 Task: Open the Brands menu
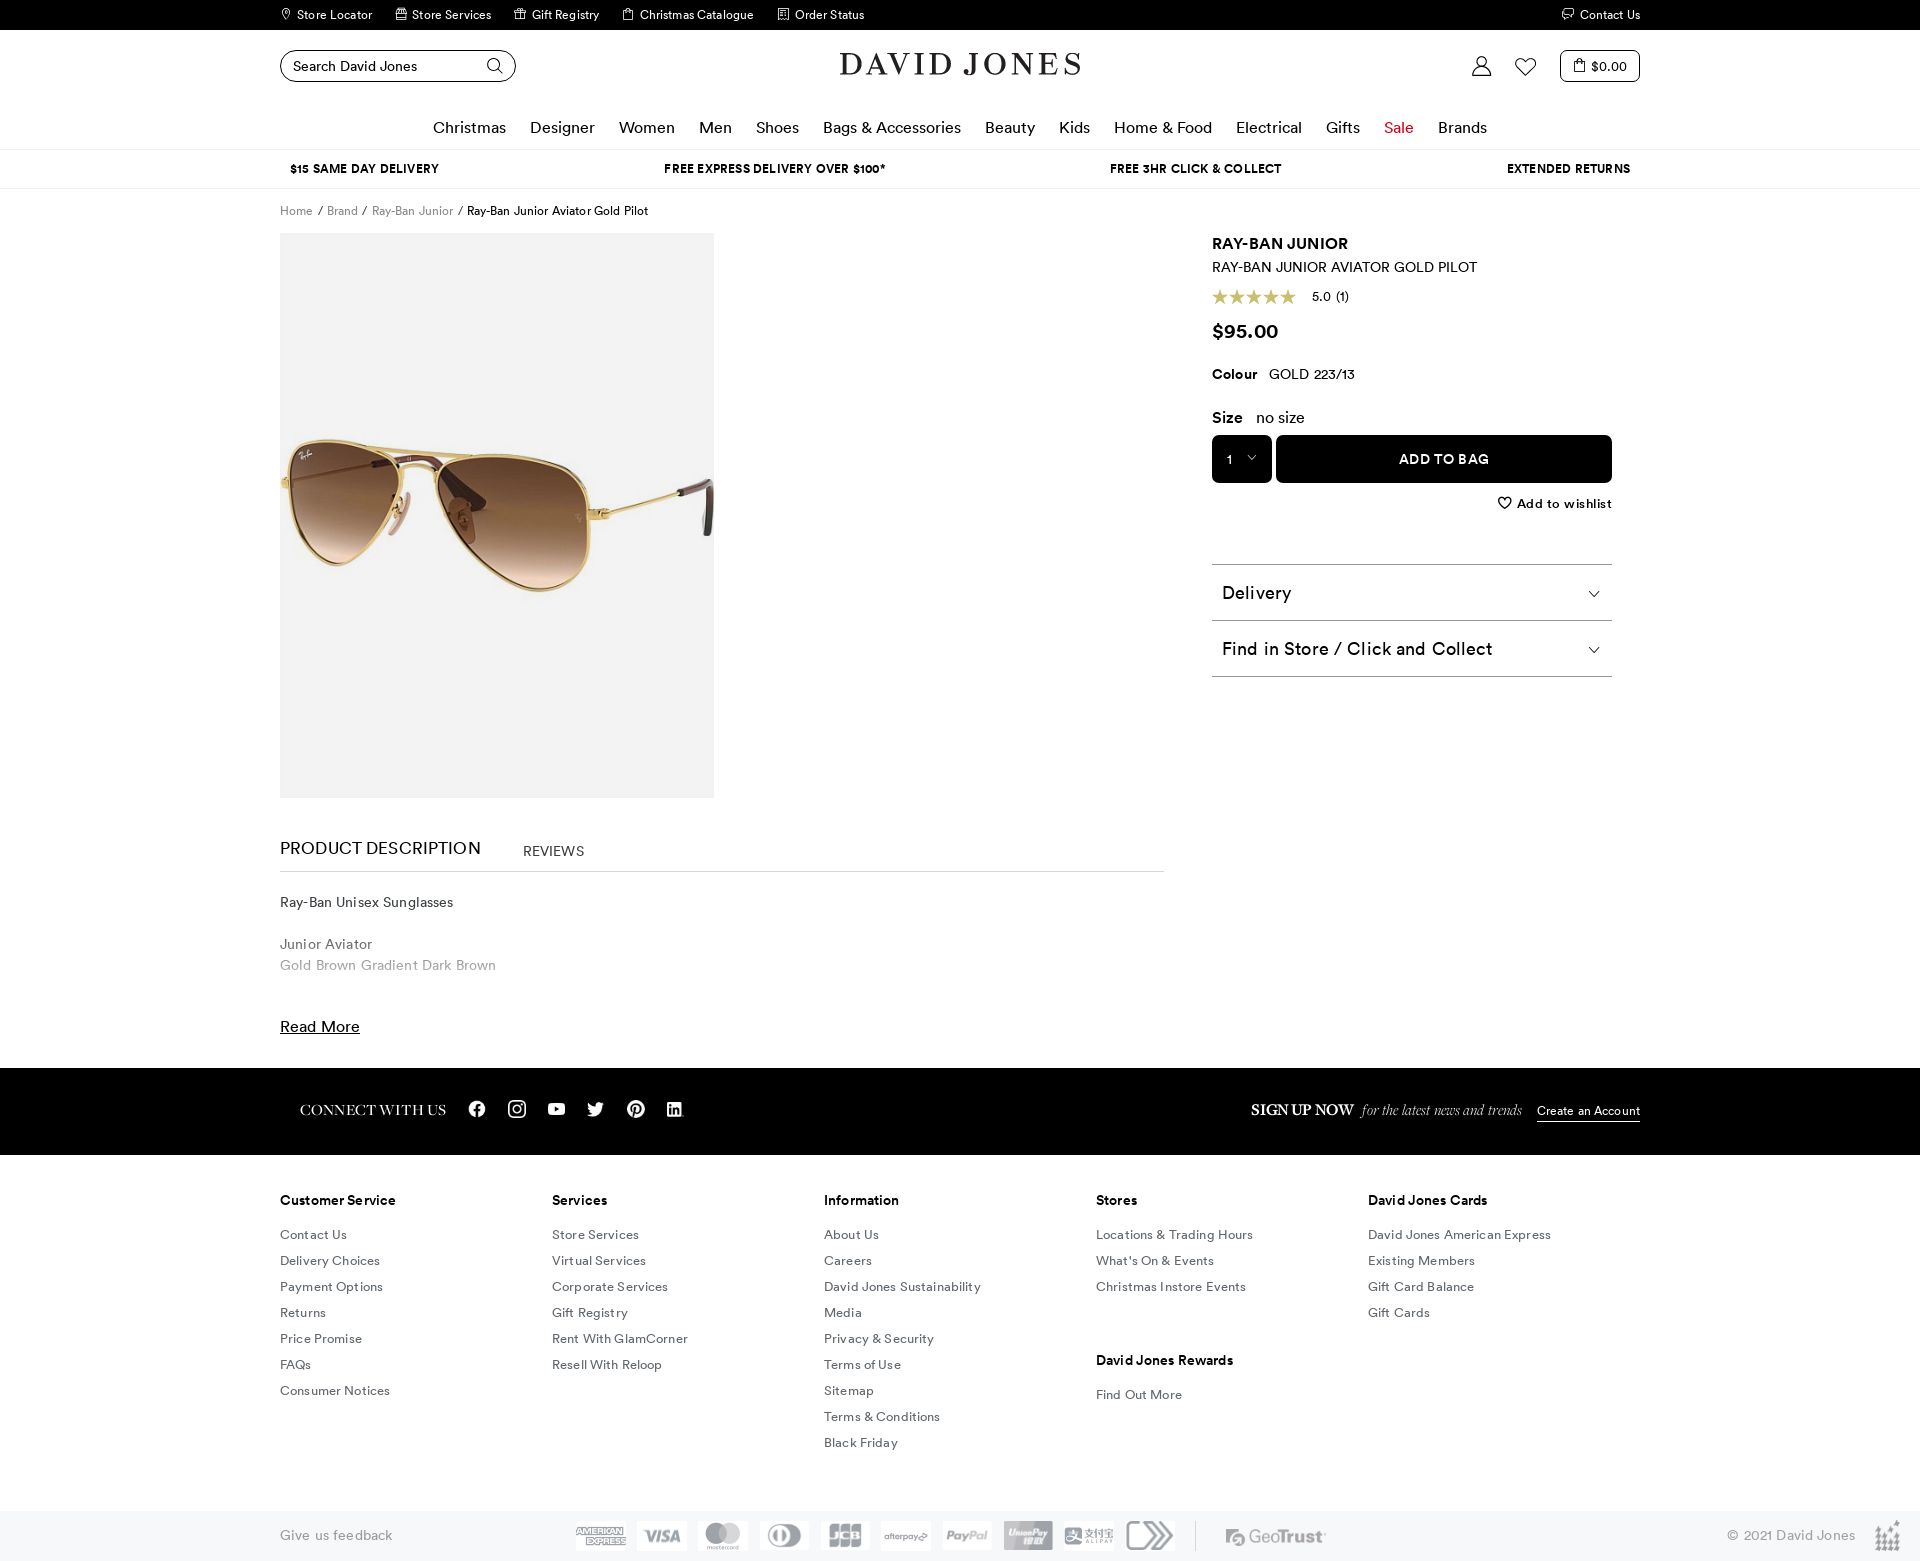point(1462,127)
